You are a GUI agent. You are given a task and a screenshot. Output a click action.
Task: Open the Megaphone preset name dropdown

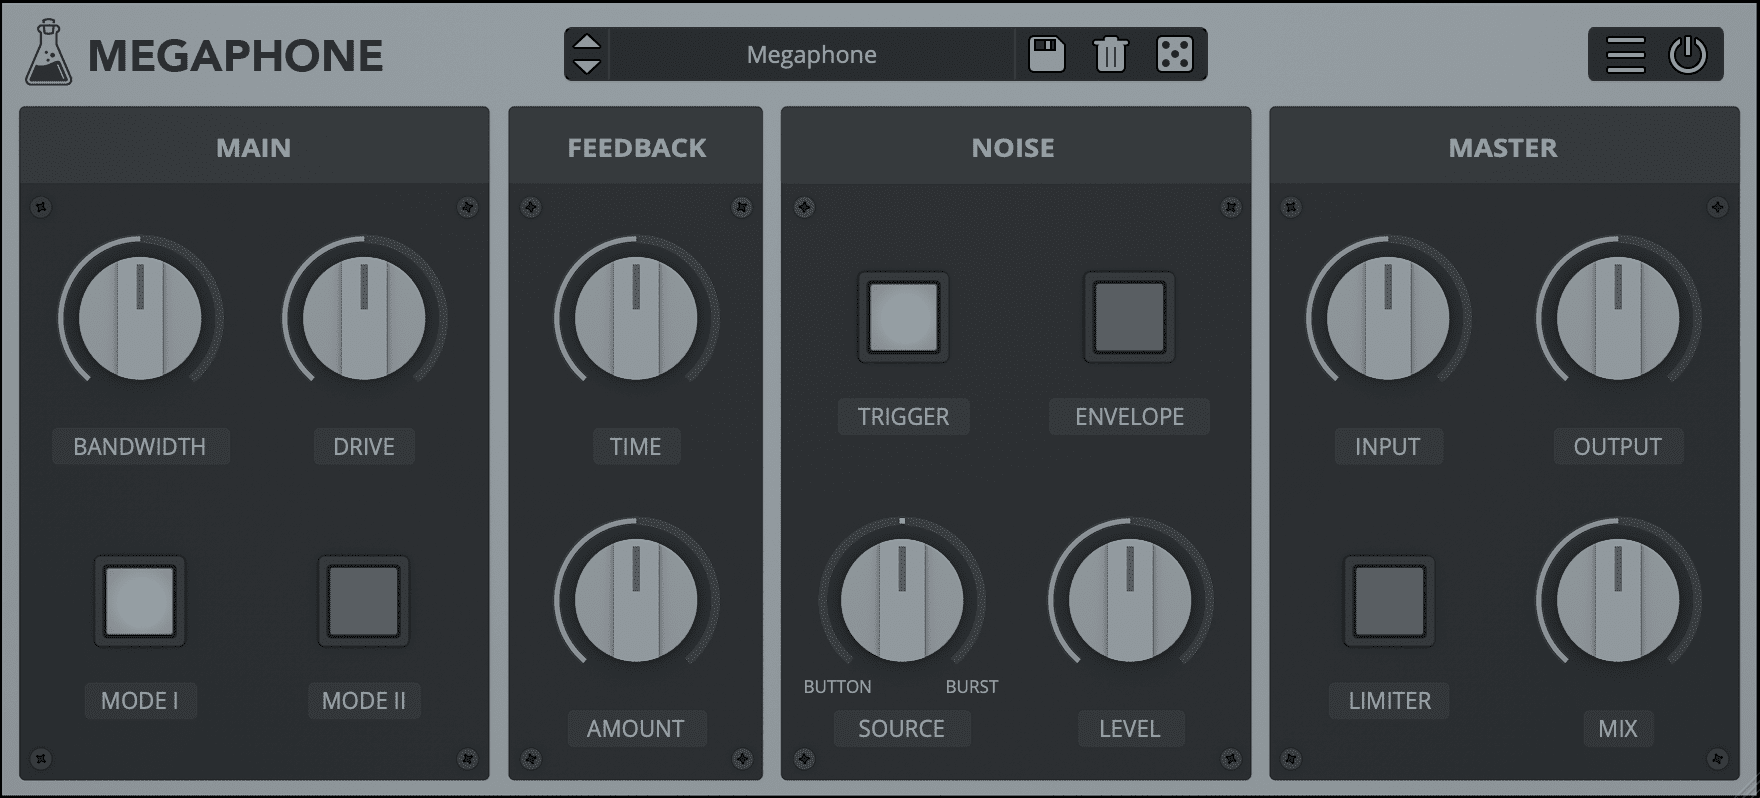[811, 55]
